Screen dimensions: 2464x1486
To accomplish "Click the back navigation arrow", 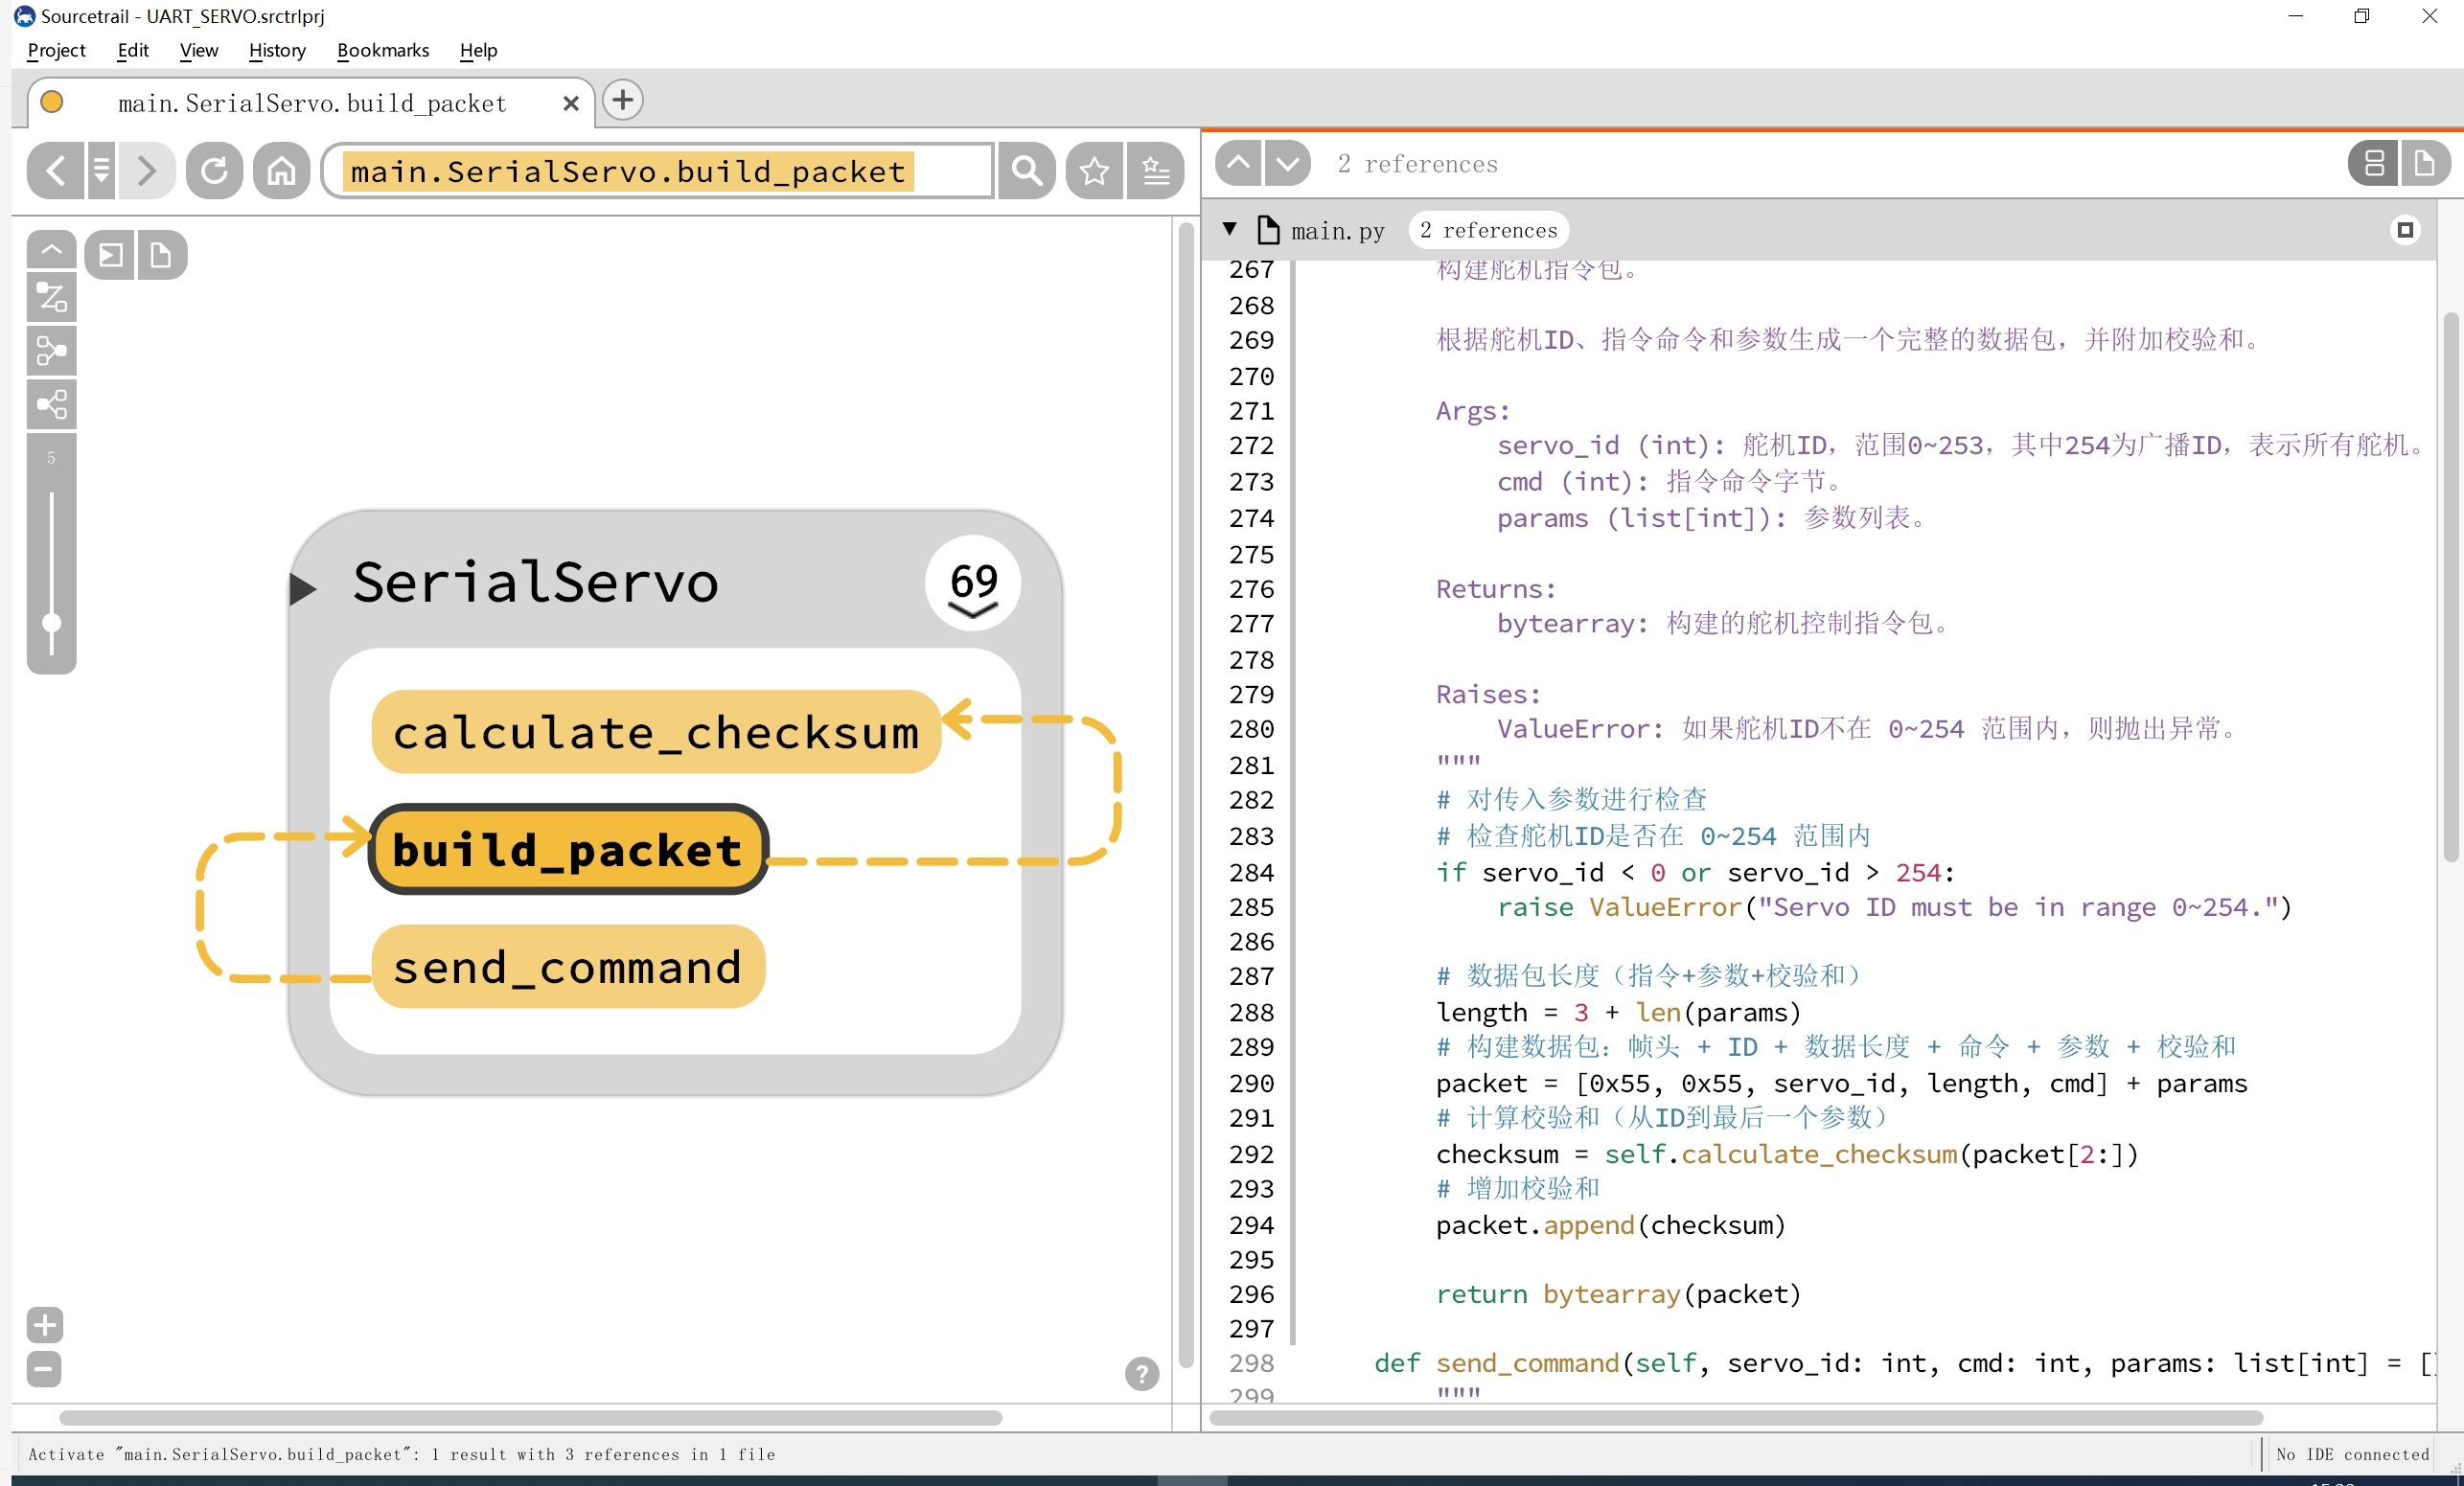I will click(56, 171).
